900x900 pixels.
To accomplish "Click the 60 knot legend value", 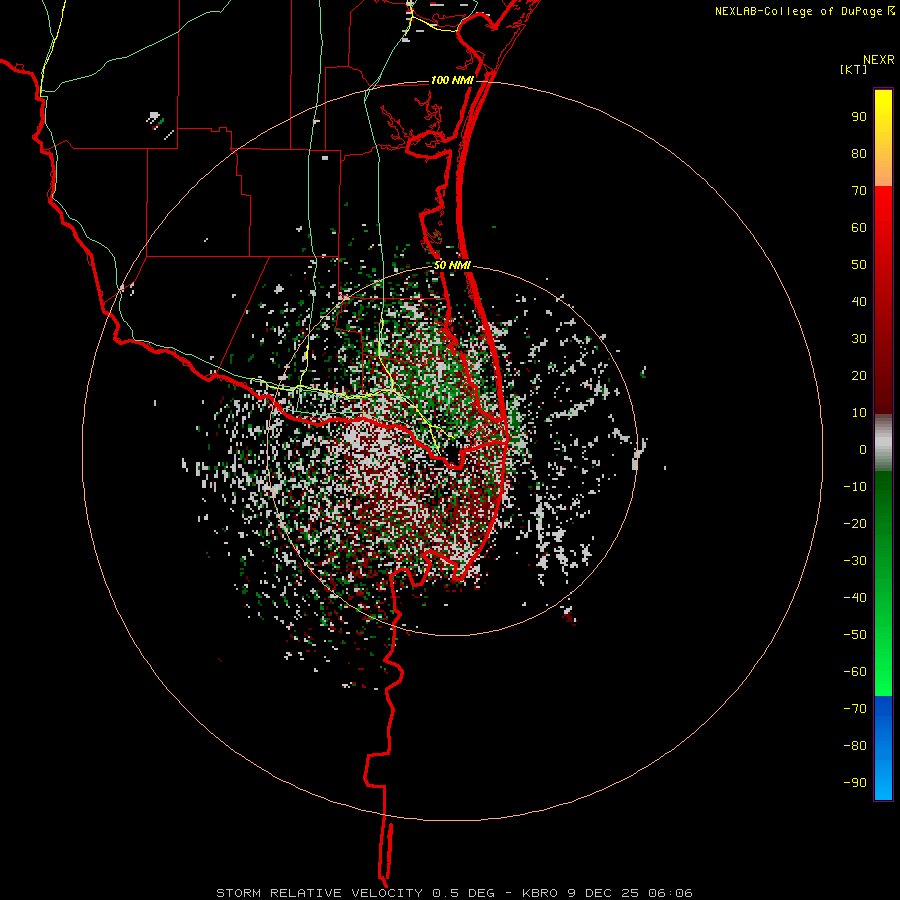I will coord(859,228).
